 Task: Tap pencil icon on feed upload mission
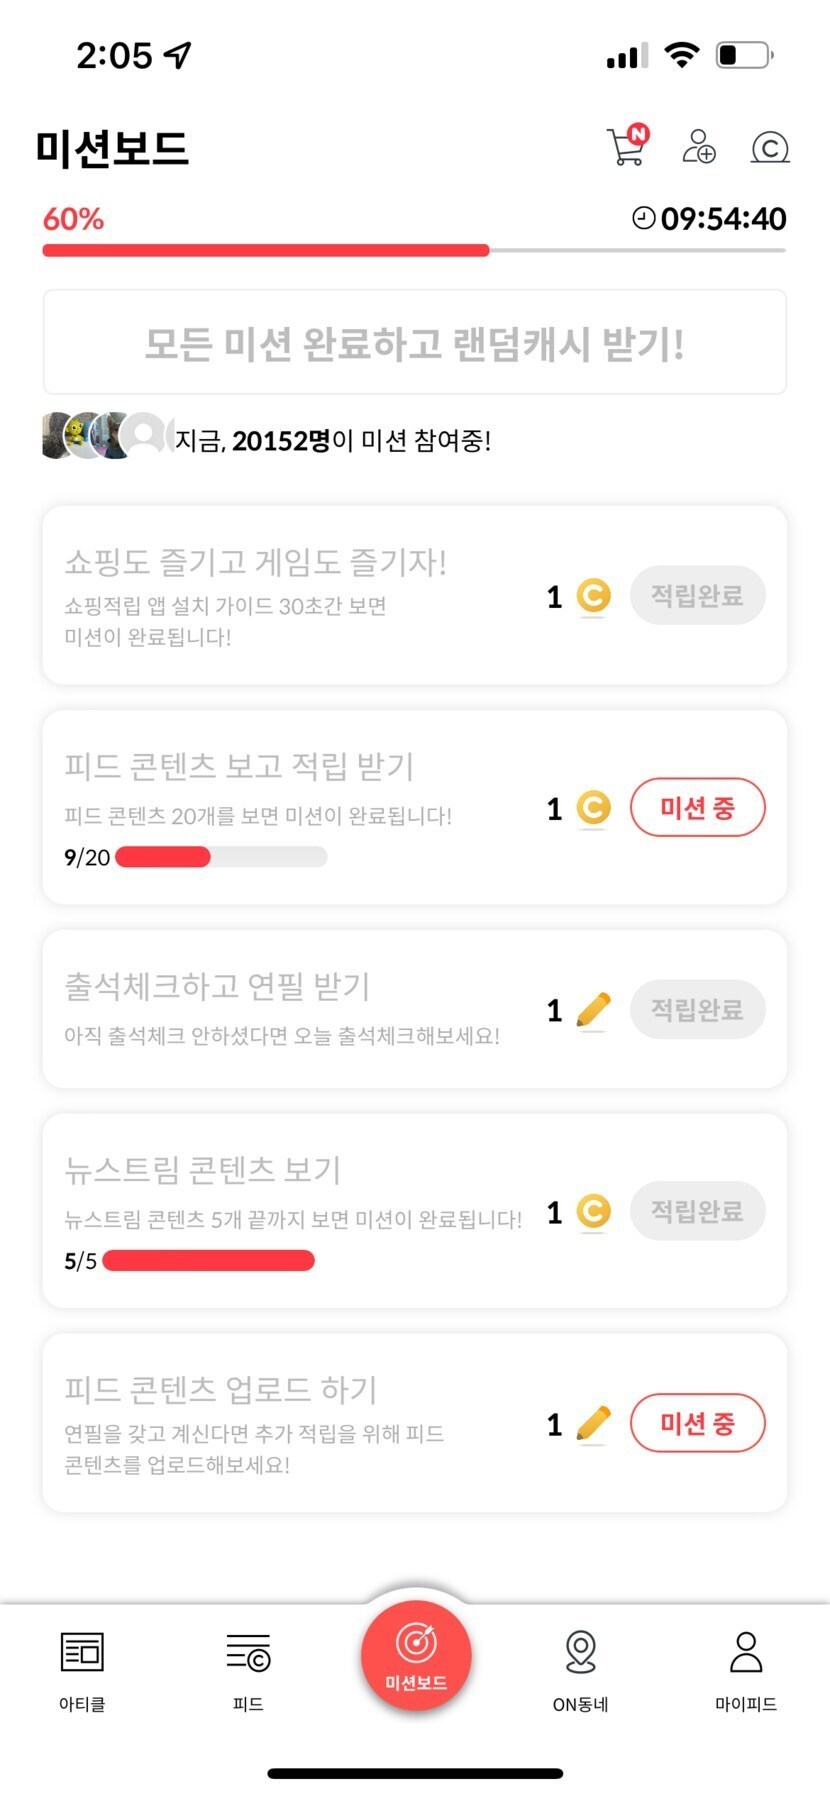coord(593,1424)
